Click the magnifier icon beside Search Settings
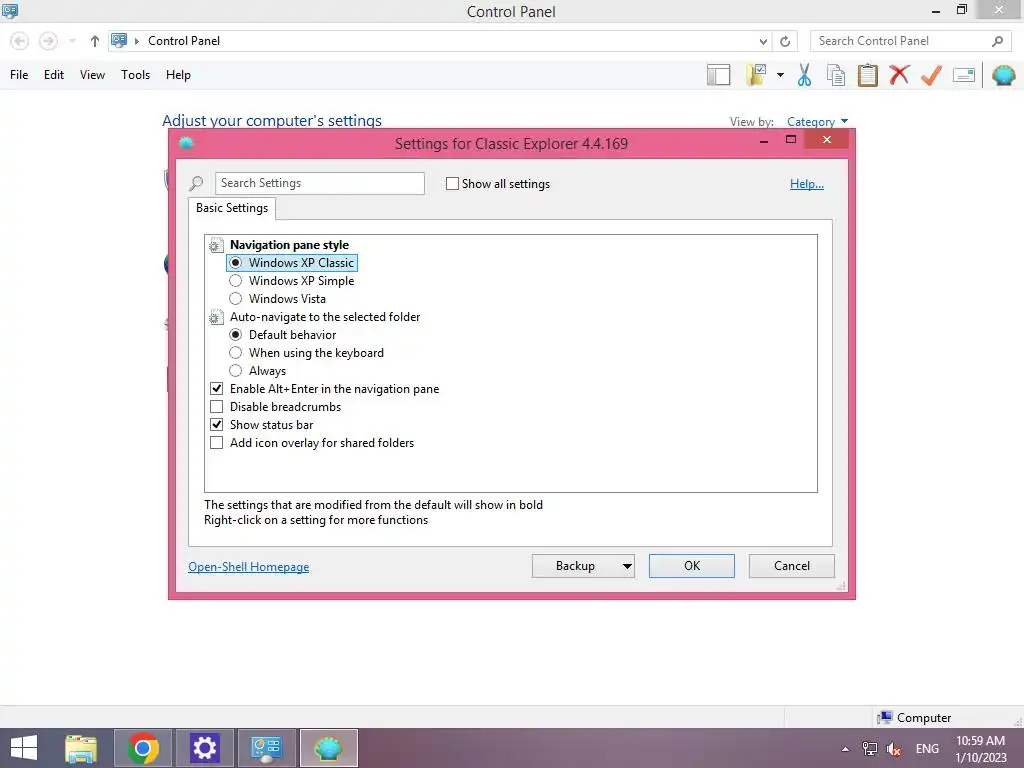 (196, 184)
